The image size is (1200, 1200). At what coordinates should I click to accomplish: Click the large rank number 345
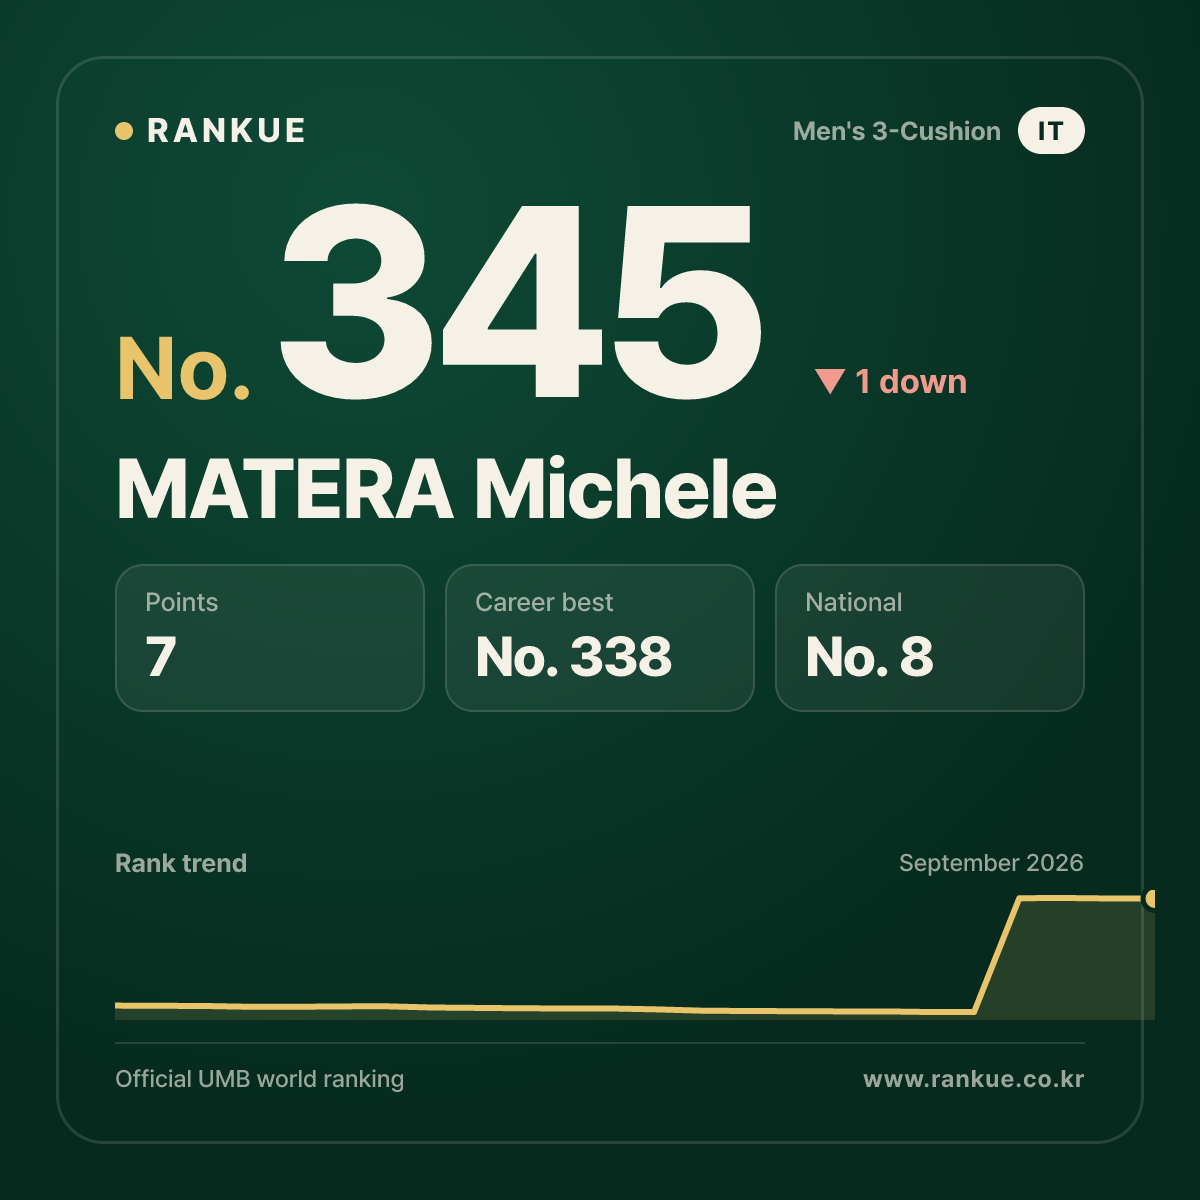(520, 300)
